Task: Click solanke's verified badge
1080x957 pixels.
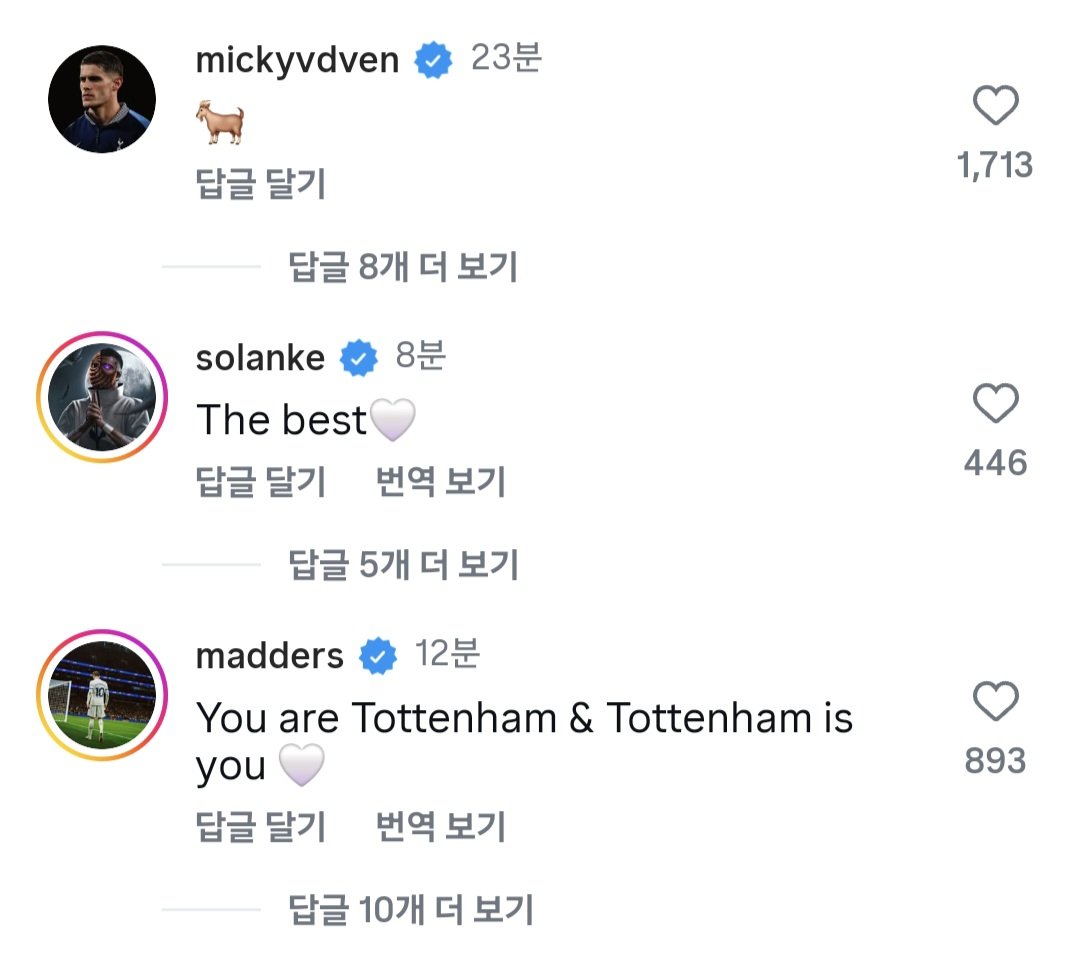Action: 359,358
